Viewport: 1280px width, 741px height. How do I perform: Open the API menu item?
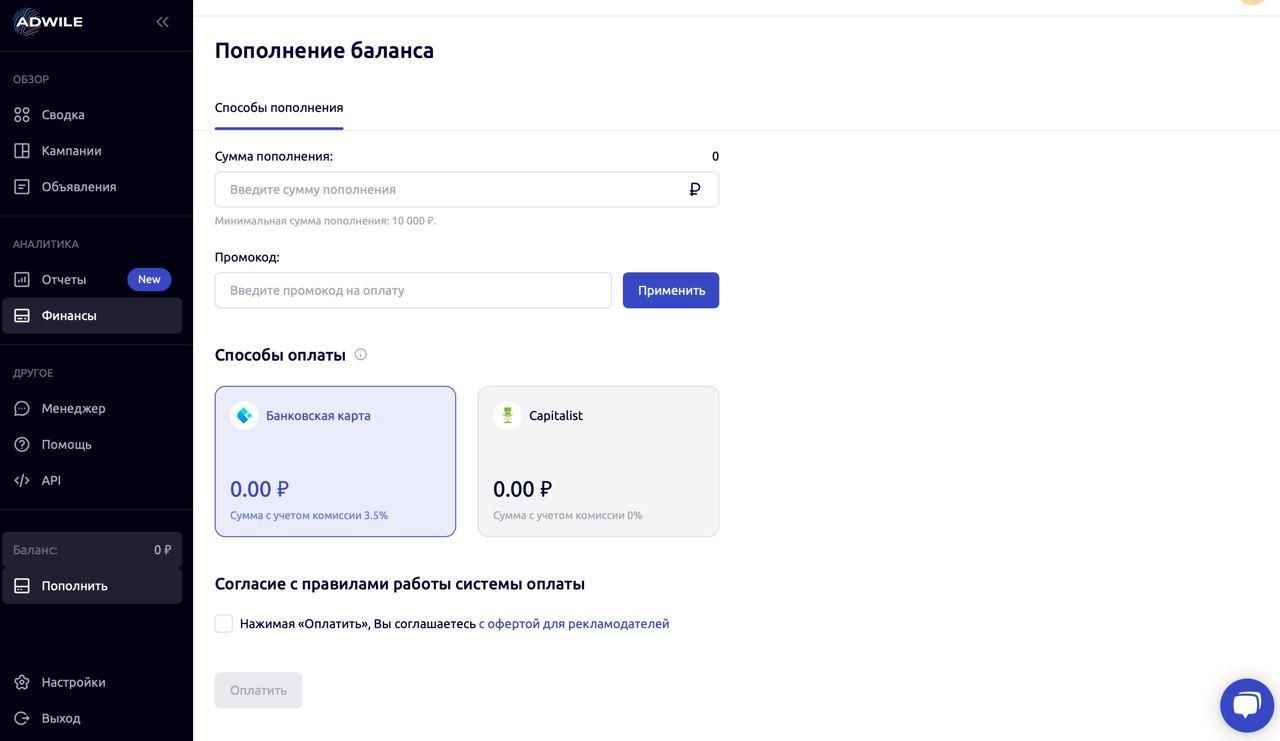[x=92, y=481]
